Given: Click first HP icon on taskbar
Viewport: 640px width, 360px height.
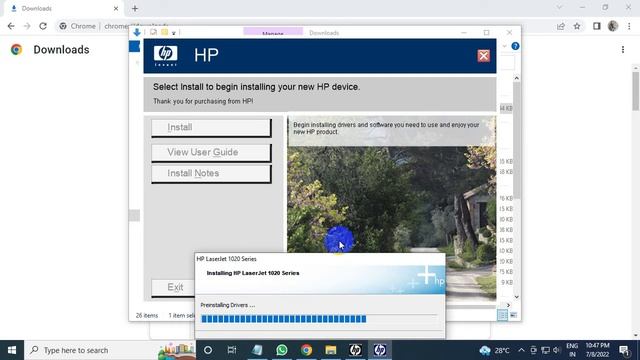Looking at the screenshot, I should pos(355,350).
